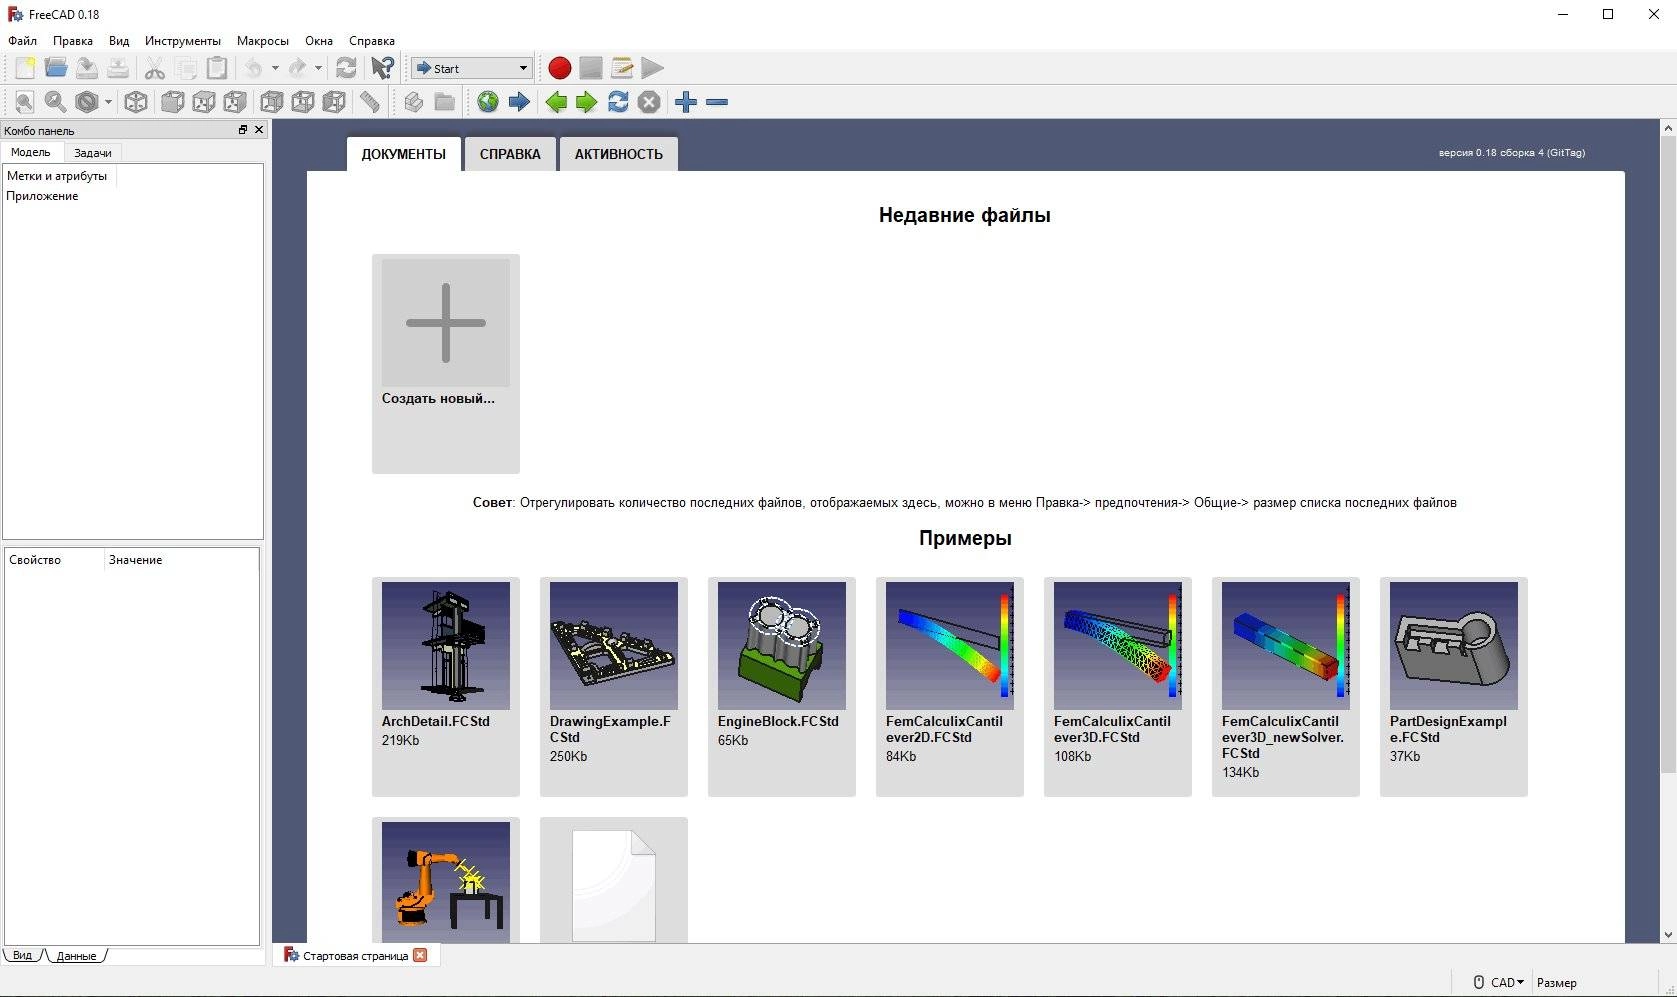Viewport: 1677px width, 997px height.
Task: Click Приложение in model tree
Action: pos(42,196)
